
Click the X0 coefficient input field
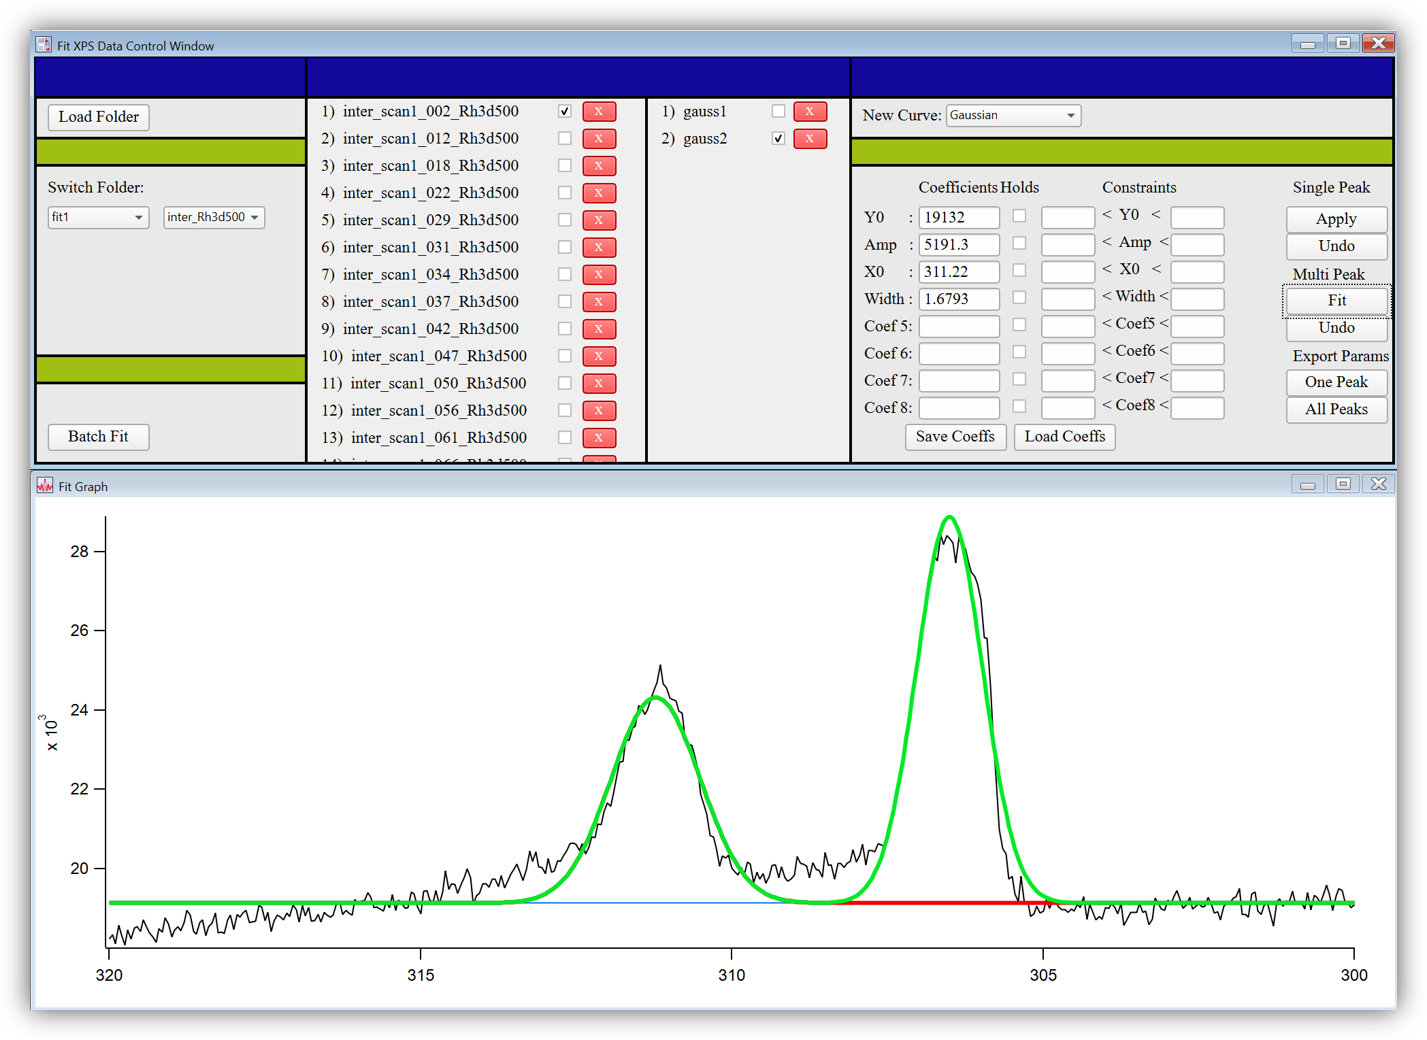point(958,271)
